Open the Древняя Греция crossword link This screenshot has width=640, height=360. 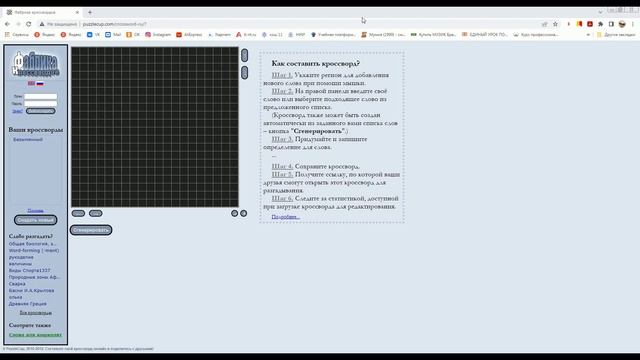(28, 304)
